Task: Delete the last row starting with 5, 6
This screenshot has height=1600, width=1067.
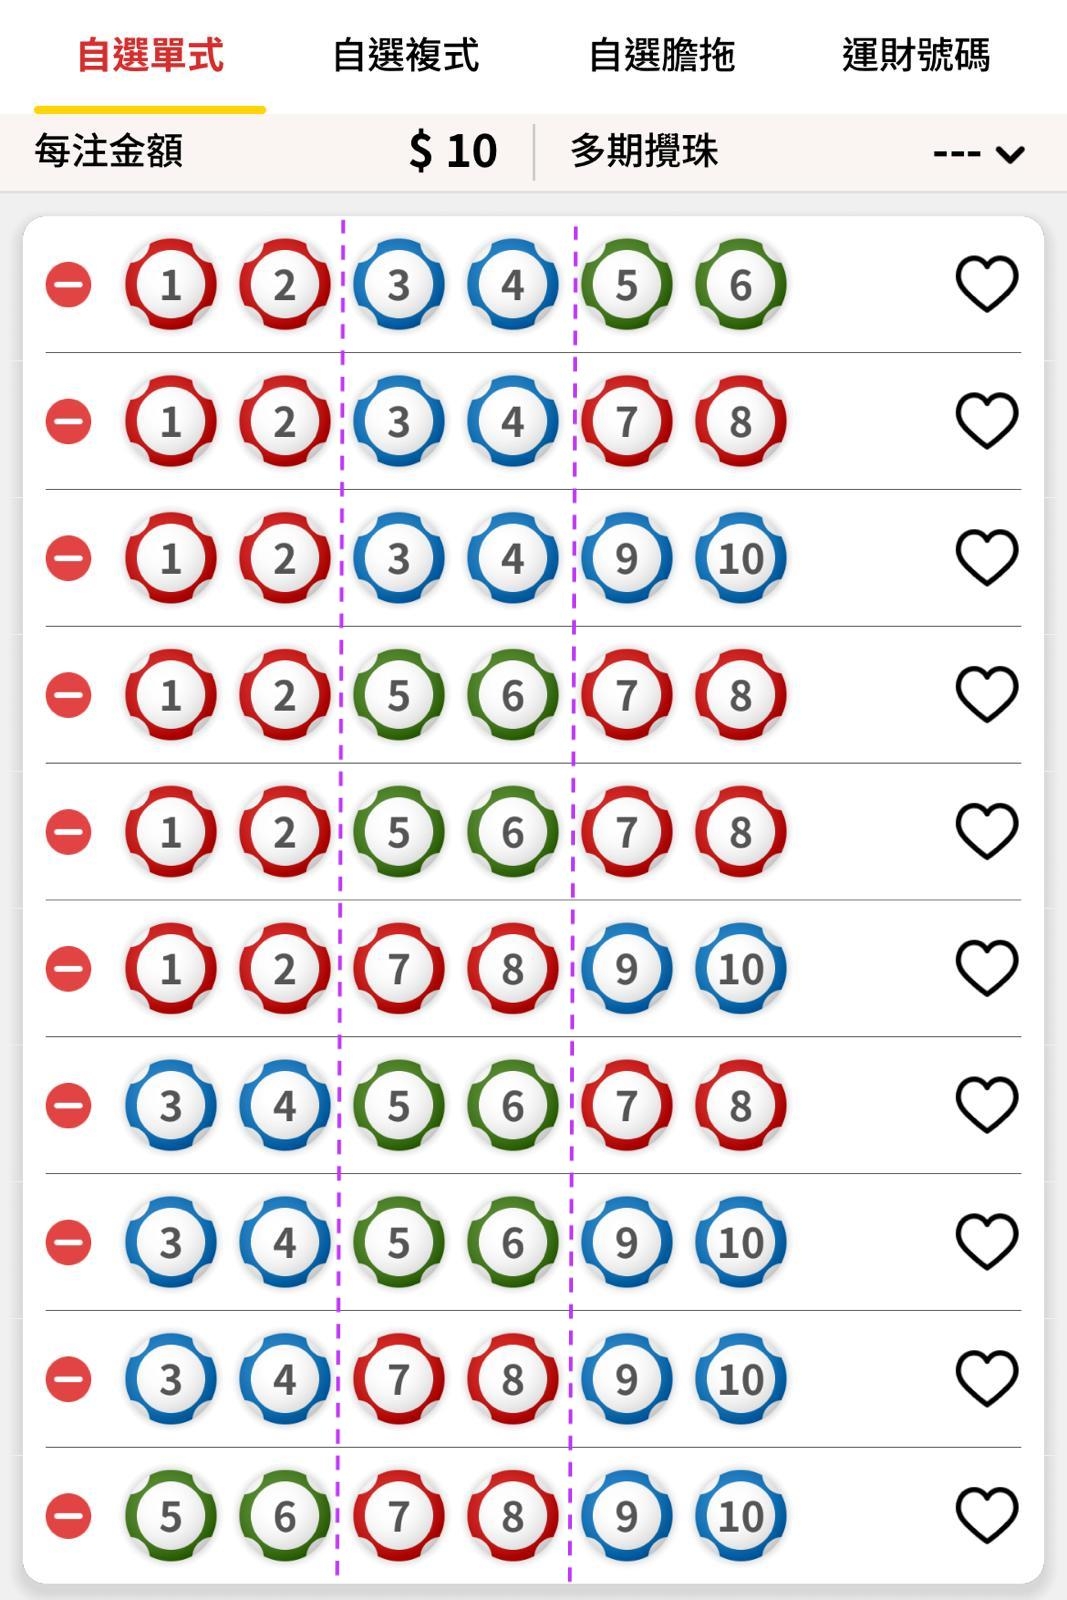Action: click(69, 1516)
